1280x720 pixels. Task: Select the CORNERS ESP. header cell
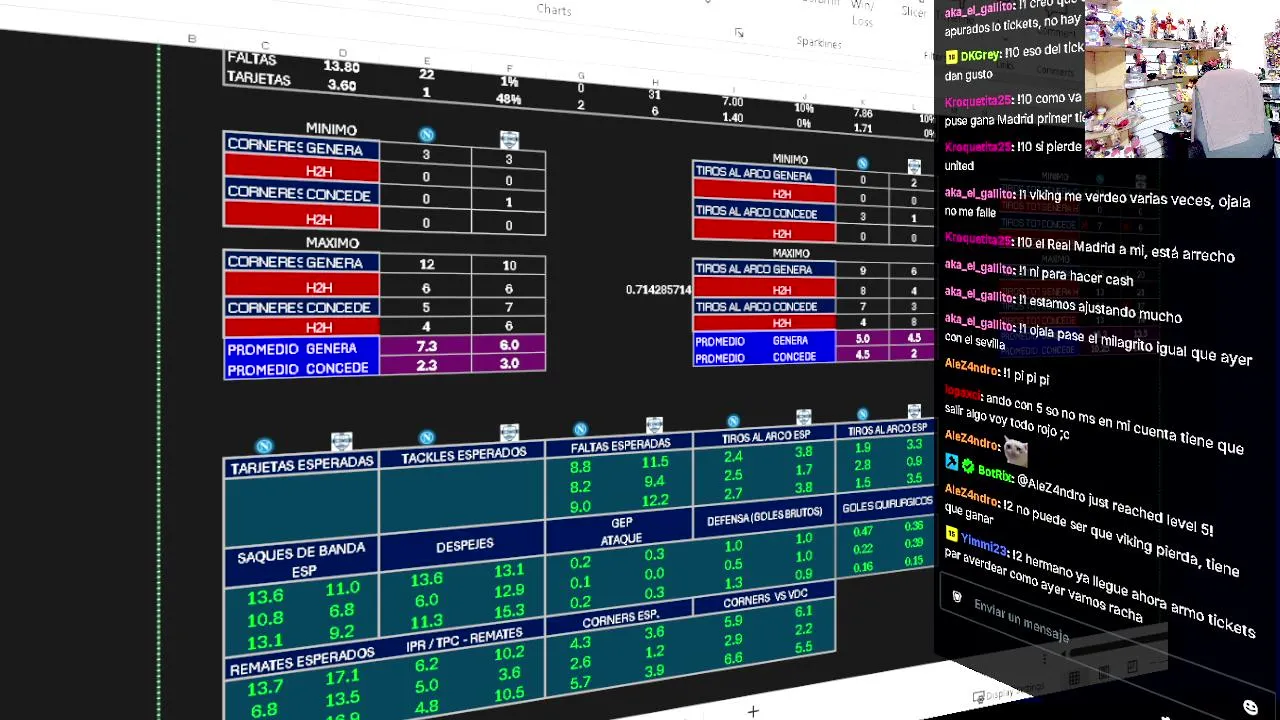[x=621, y=619]
